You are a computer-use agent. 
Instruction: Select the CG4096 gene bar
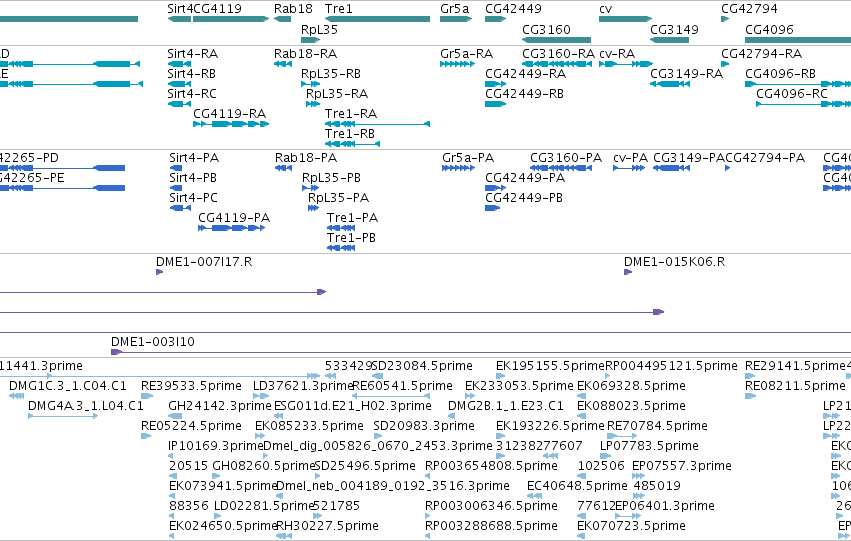[x=798, y=40]
